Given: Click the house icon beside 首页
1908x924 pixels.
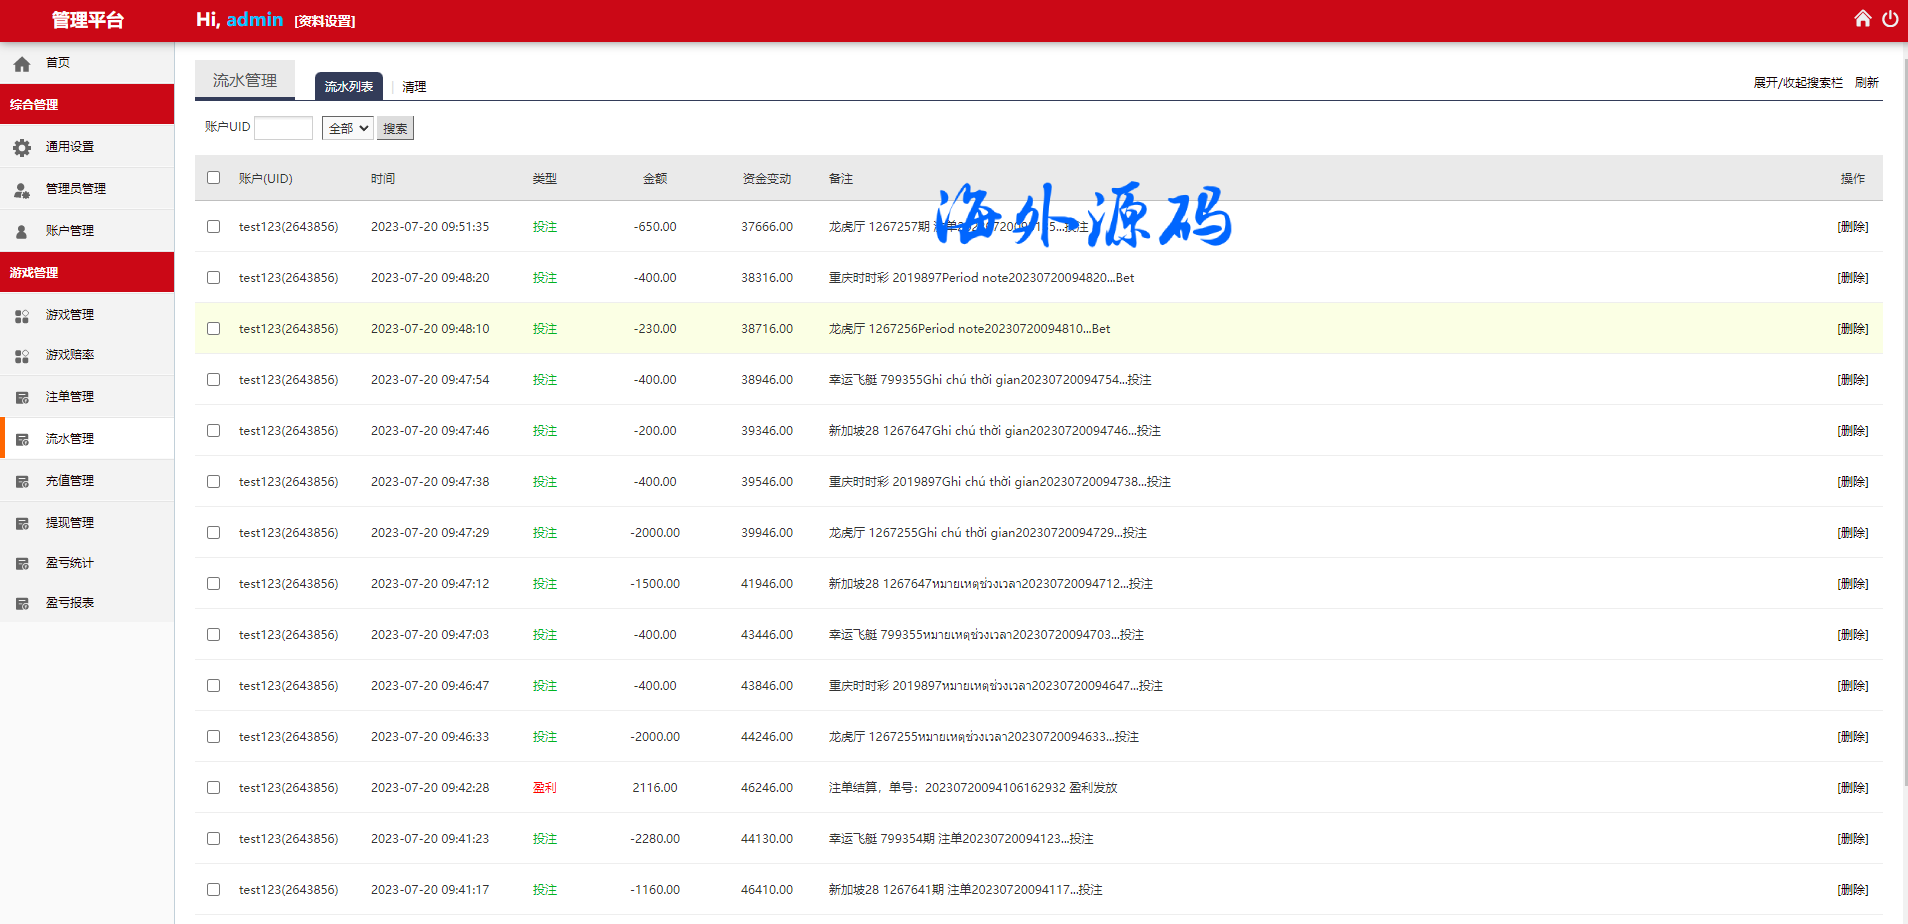Looking at the screenshot, I should pyautogui.click(x=22, y=64).
